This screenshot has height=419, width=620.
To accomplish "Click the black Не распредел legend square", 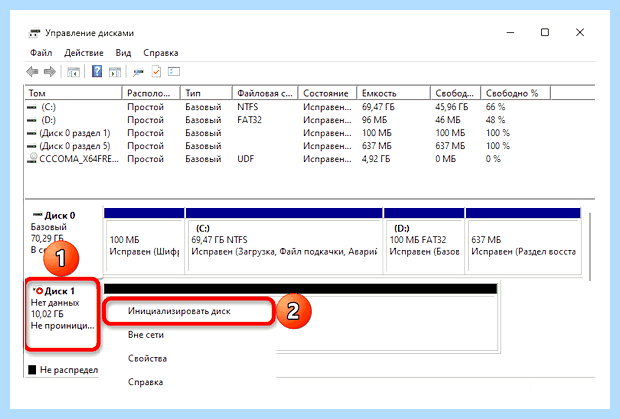I will 32,370.
